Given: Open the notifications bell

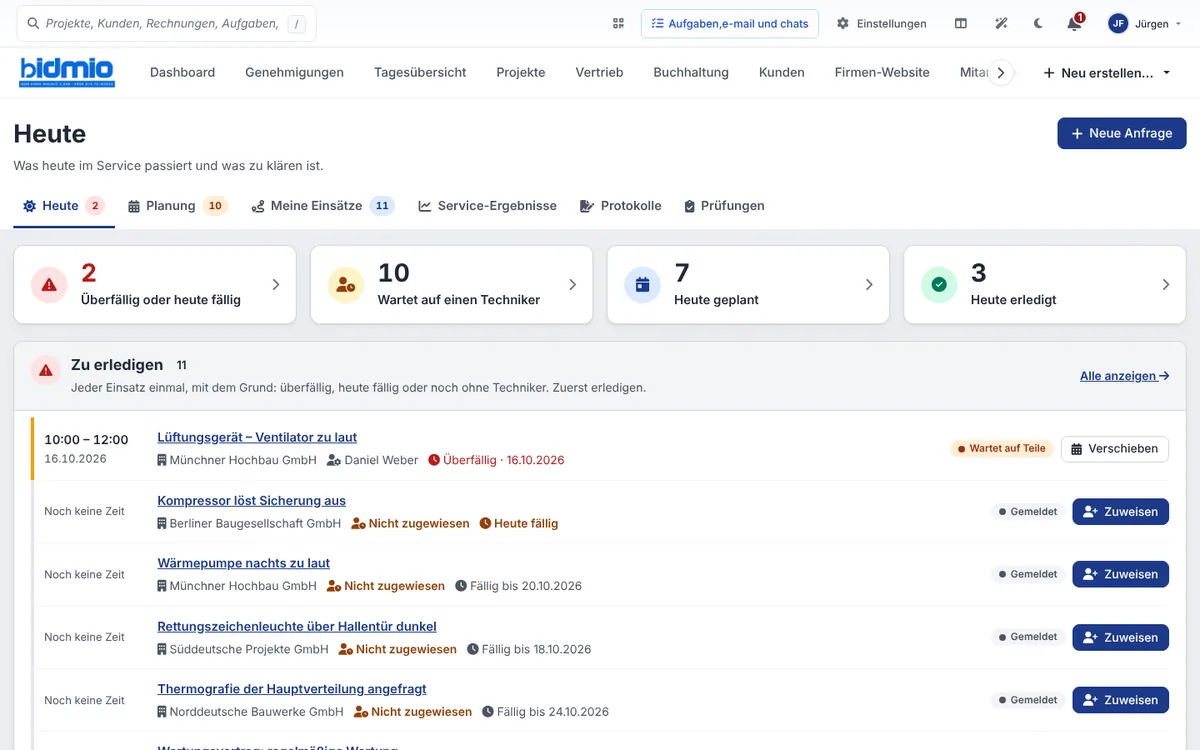Looking at the screenshot, I should coord(1074,23).
